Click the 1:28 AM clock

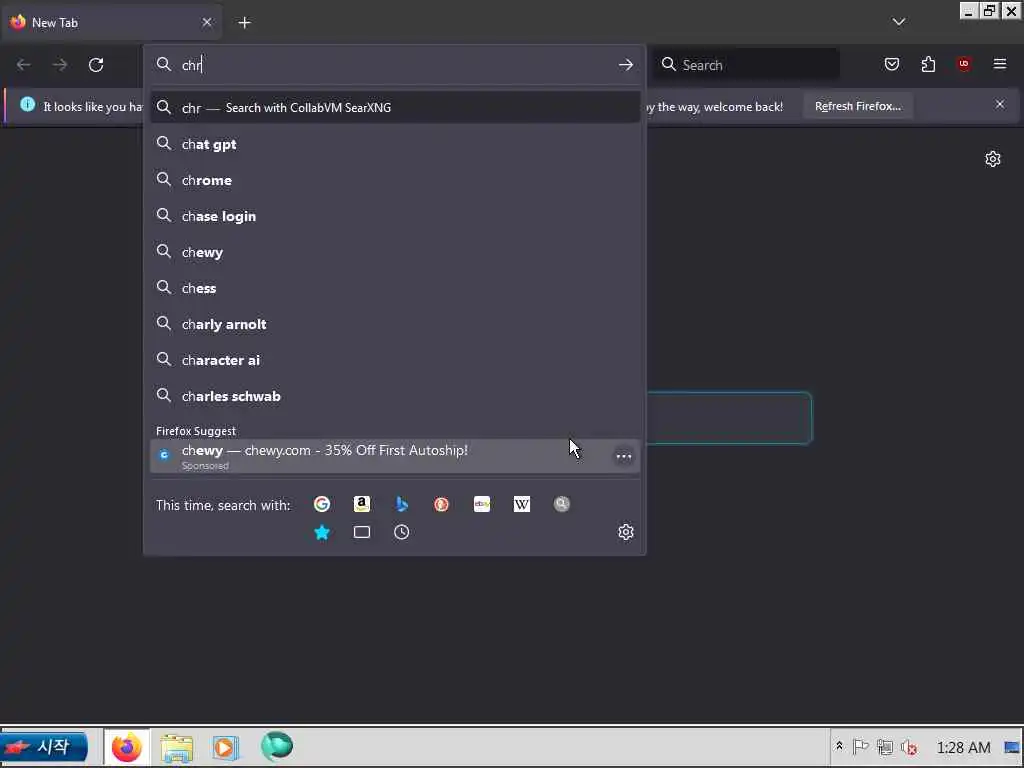(x=963, y=747)
